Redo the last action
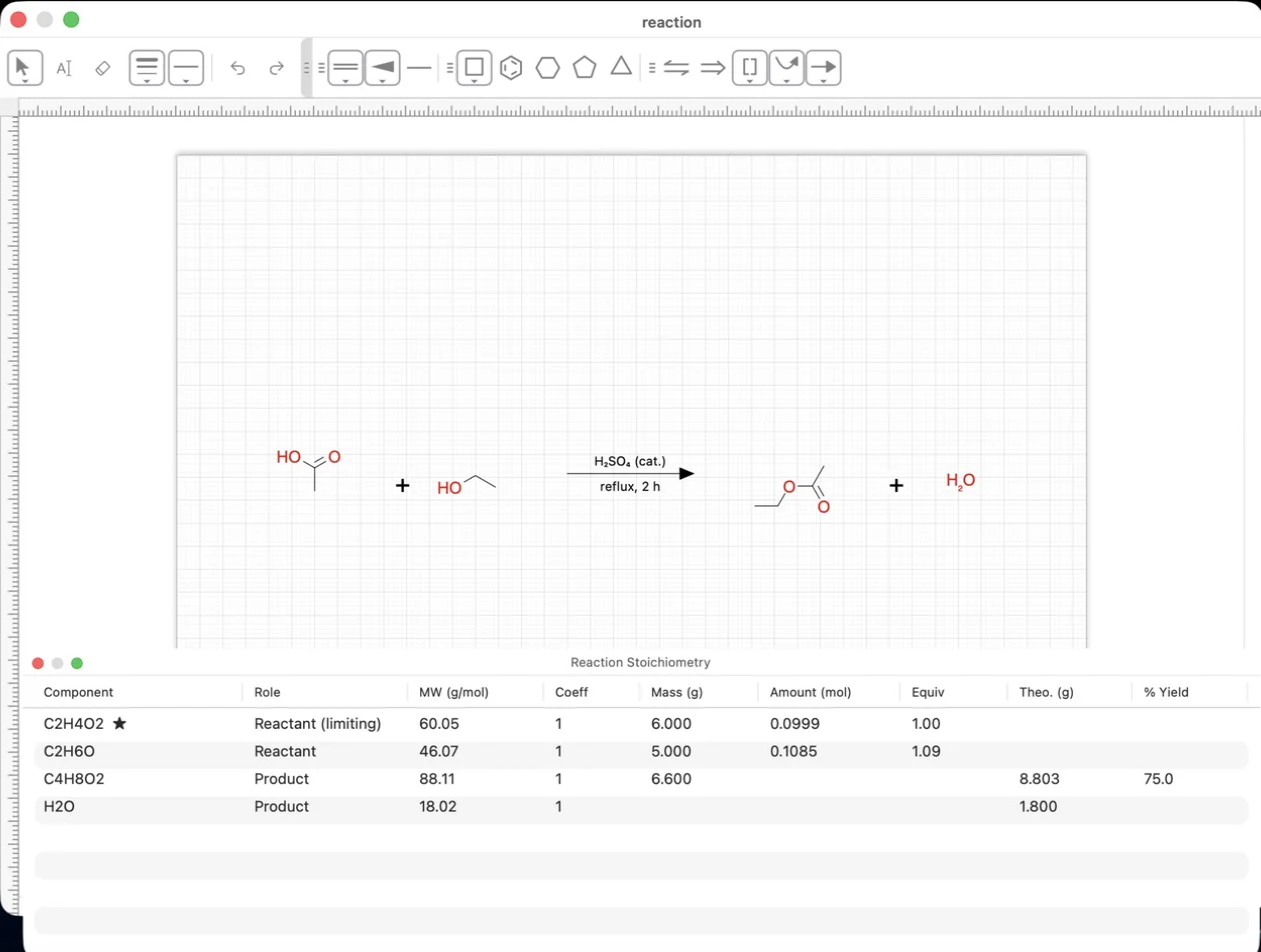1261x952 pixels. (x=277, y=68)
